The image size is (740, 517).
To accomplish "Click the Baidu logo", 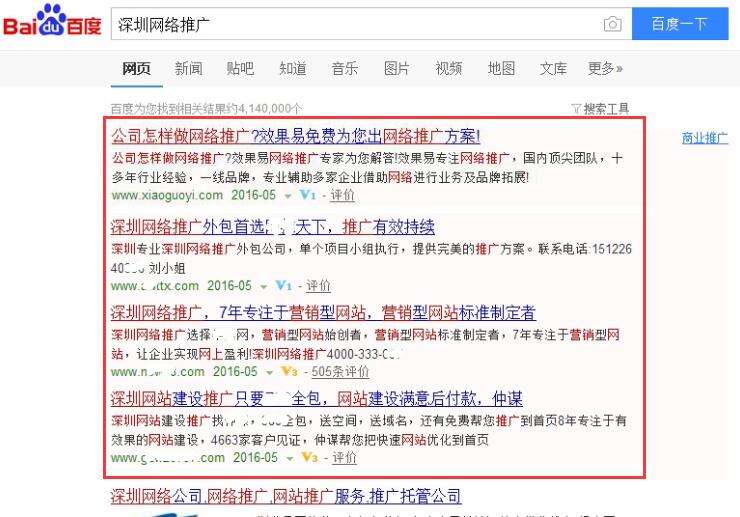I will (x=52, y=21).
